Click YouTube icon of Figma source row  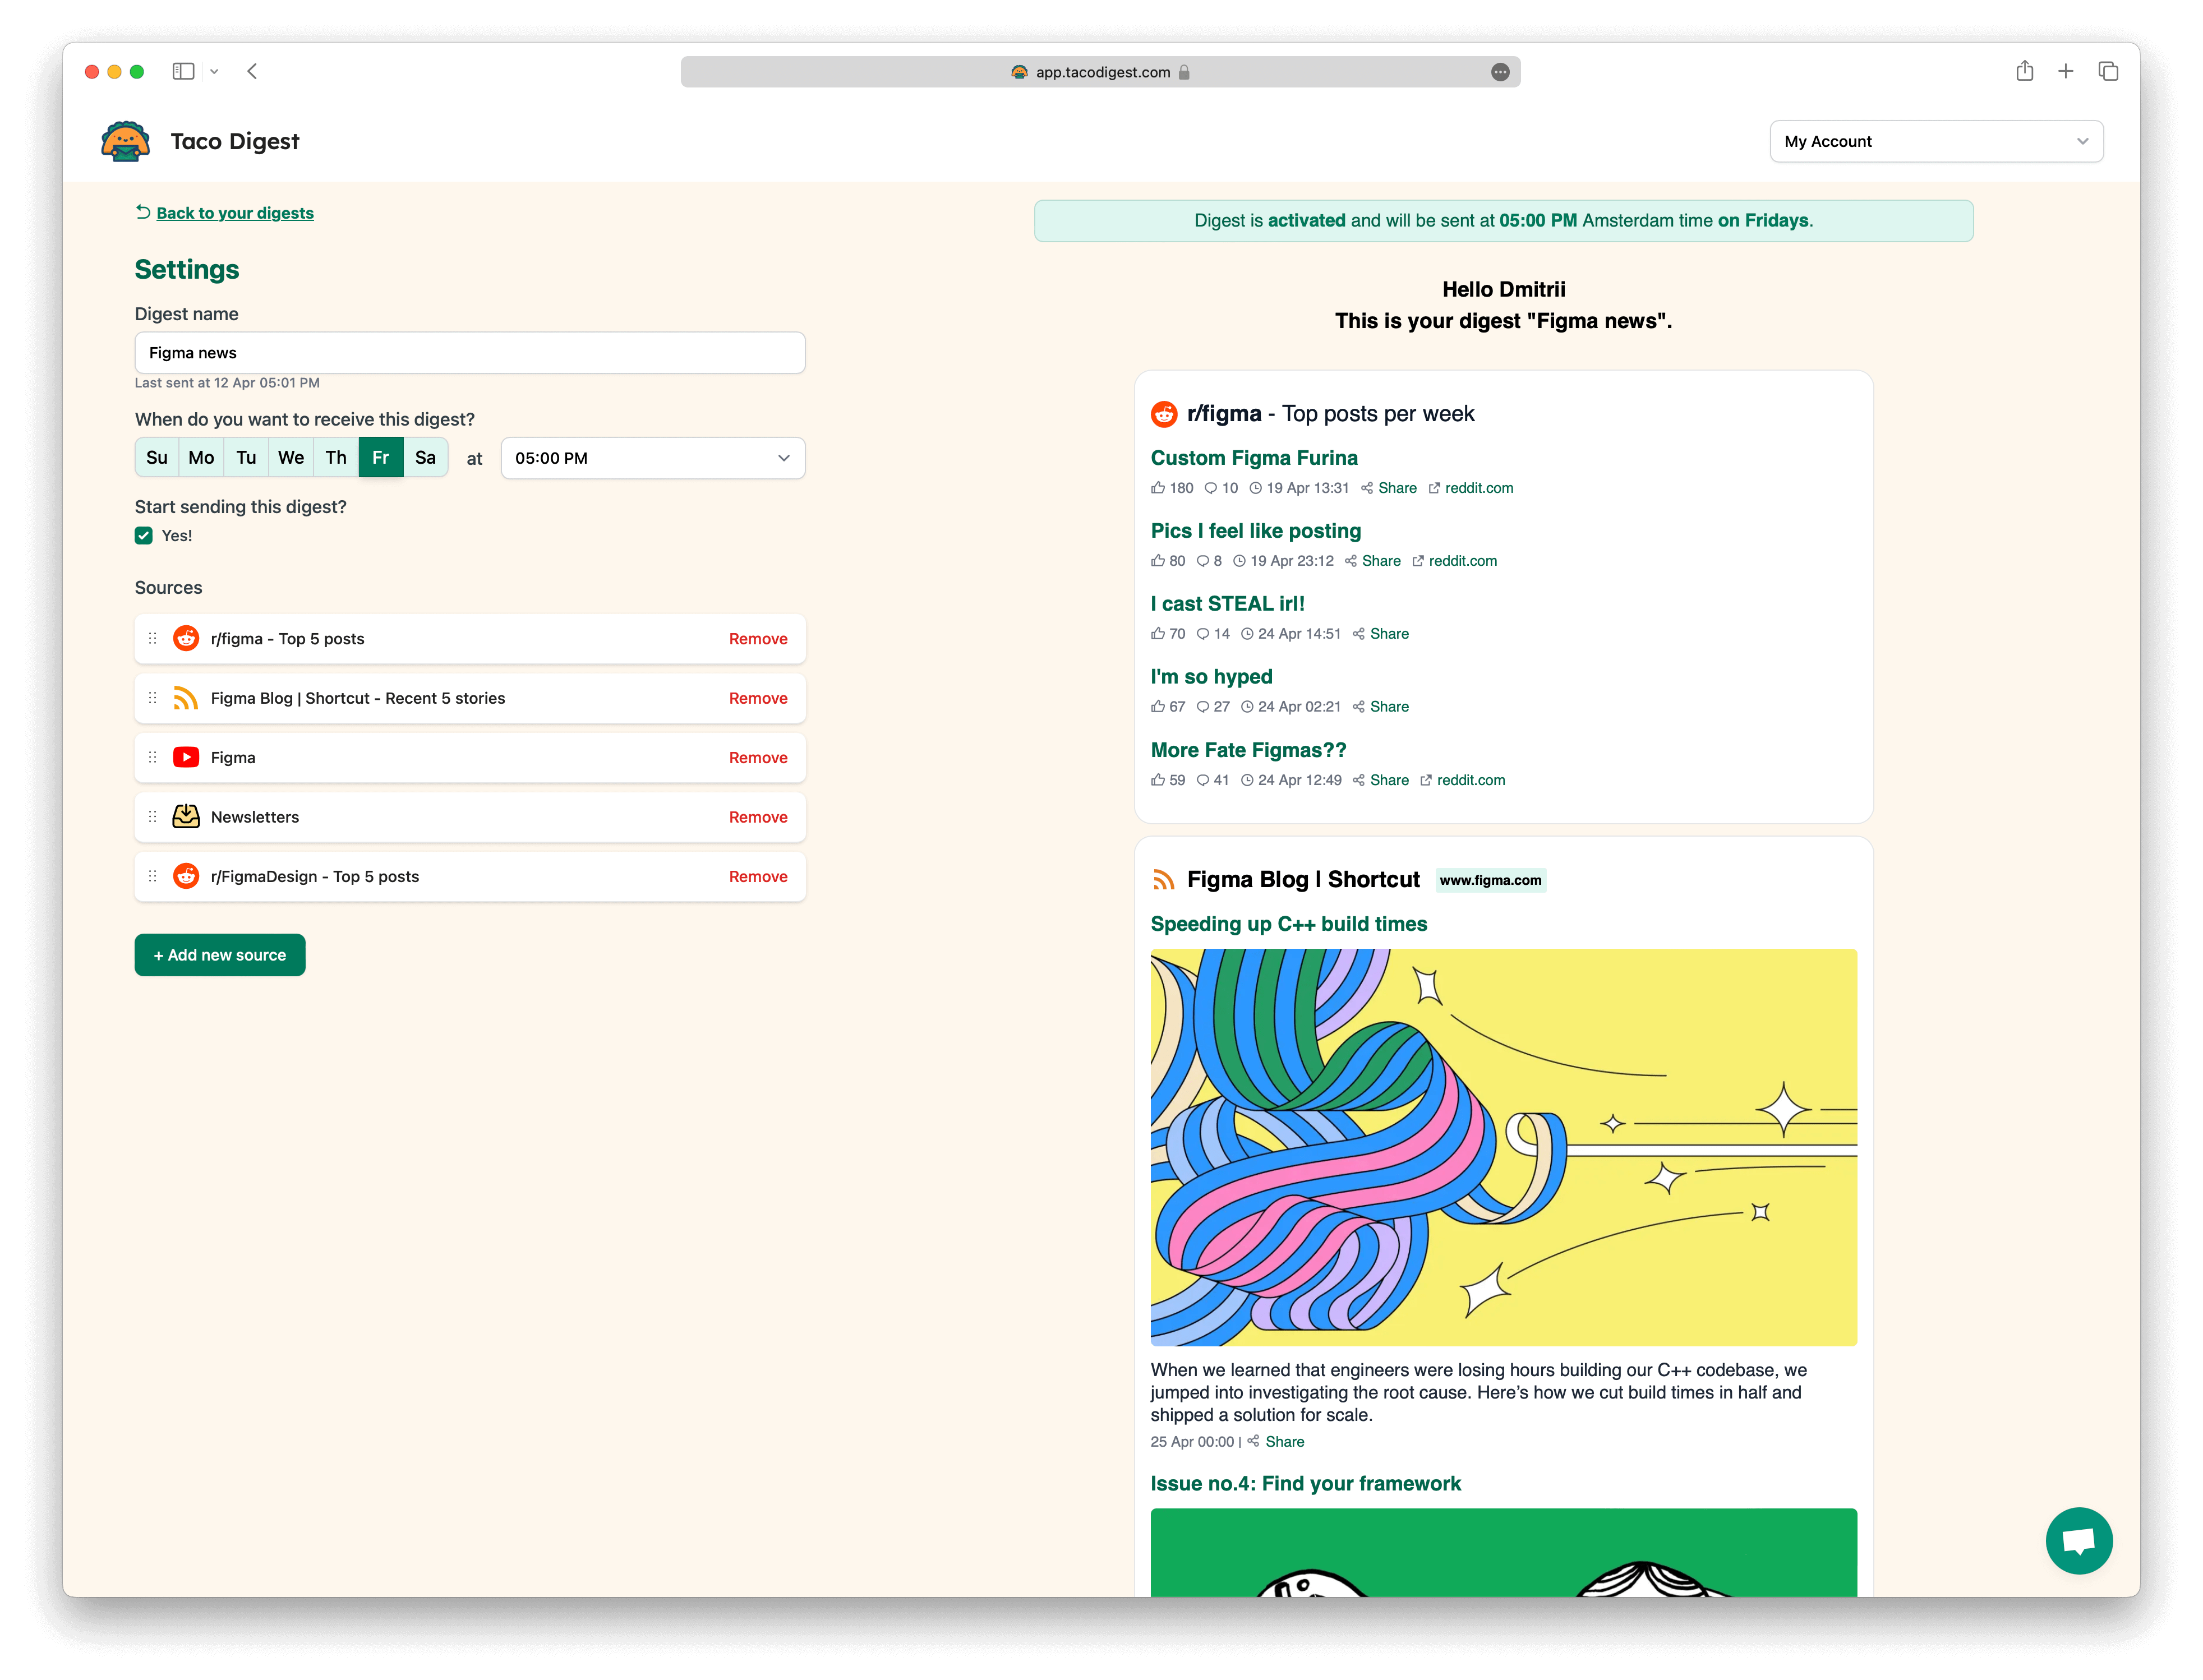[x=186, y=757]
